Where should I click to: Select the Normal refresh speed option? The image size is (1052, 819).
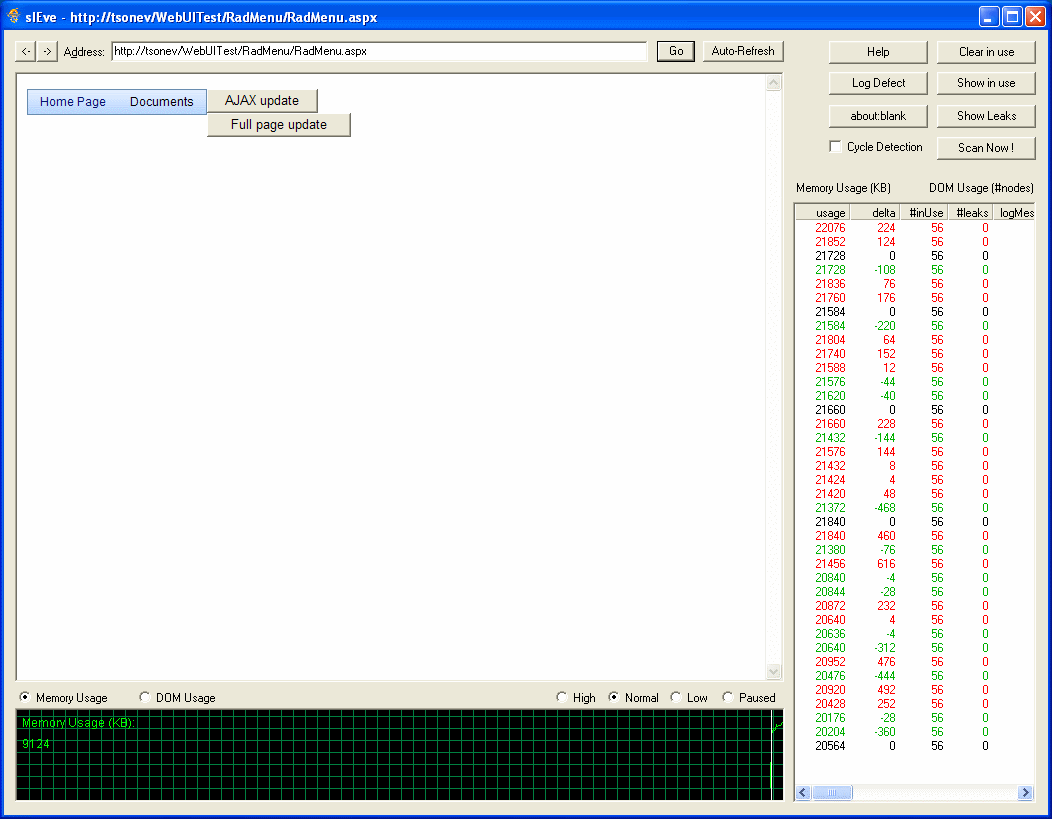613,697
